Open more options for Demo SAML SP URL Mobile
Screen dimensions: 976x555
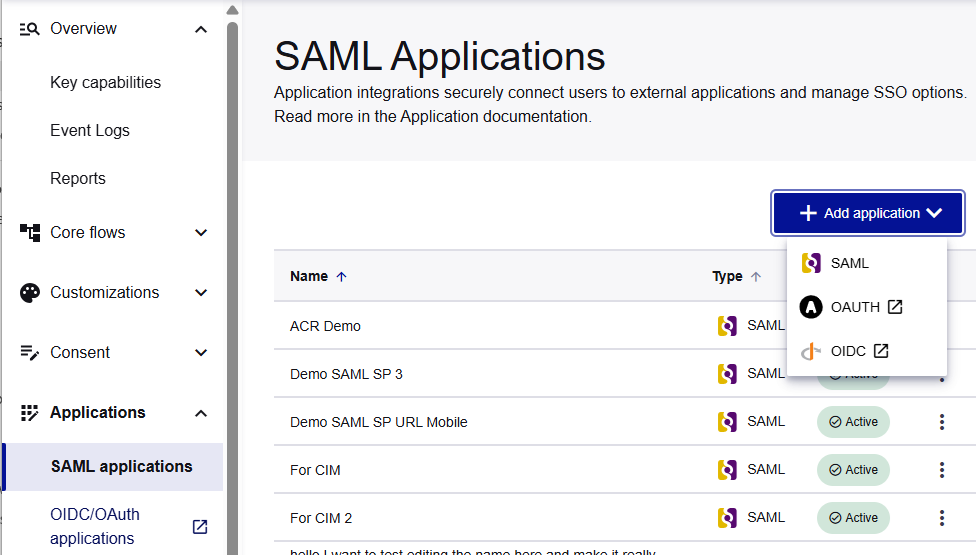point(942,422)
